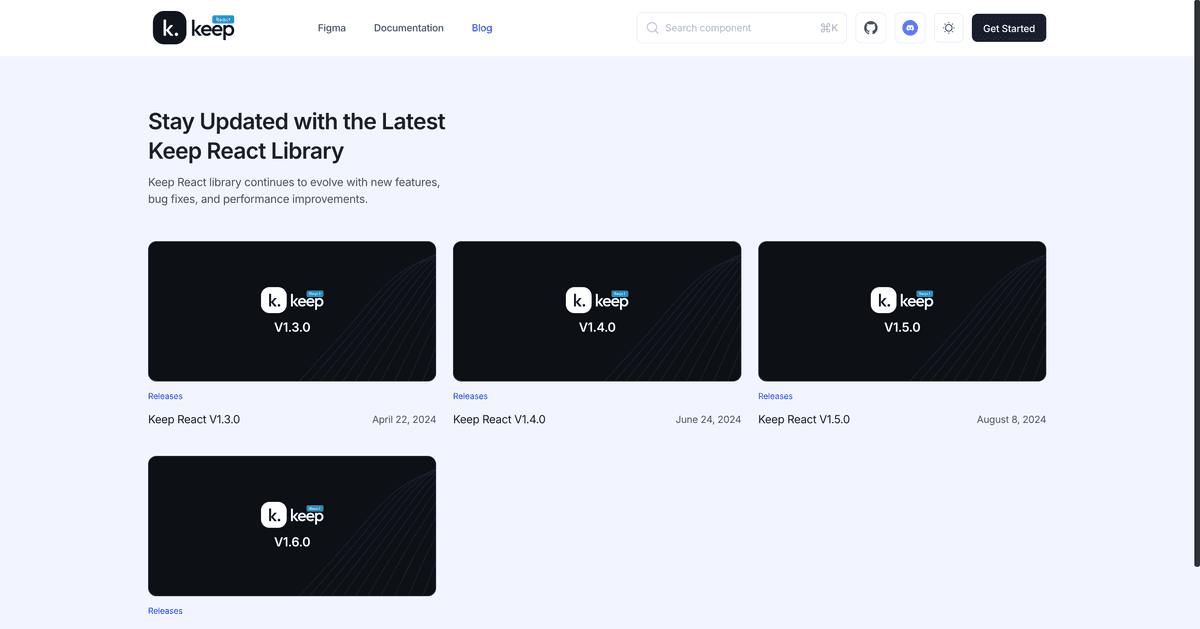The height and width of the screenshot is (629, 1200).
Task: Click Releases tag under V1.6.0 card
Action: (x=165, y=611)
